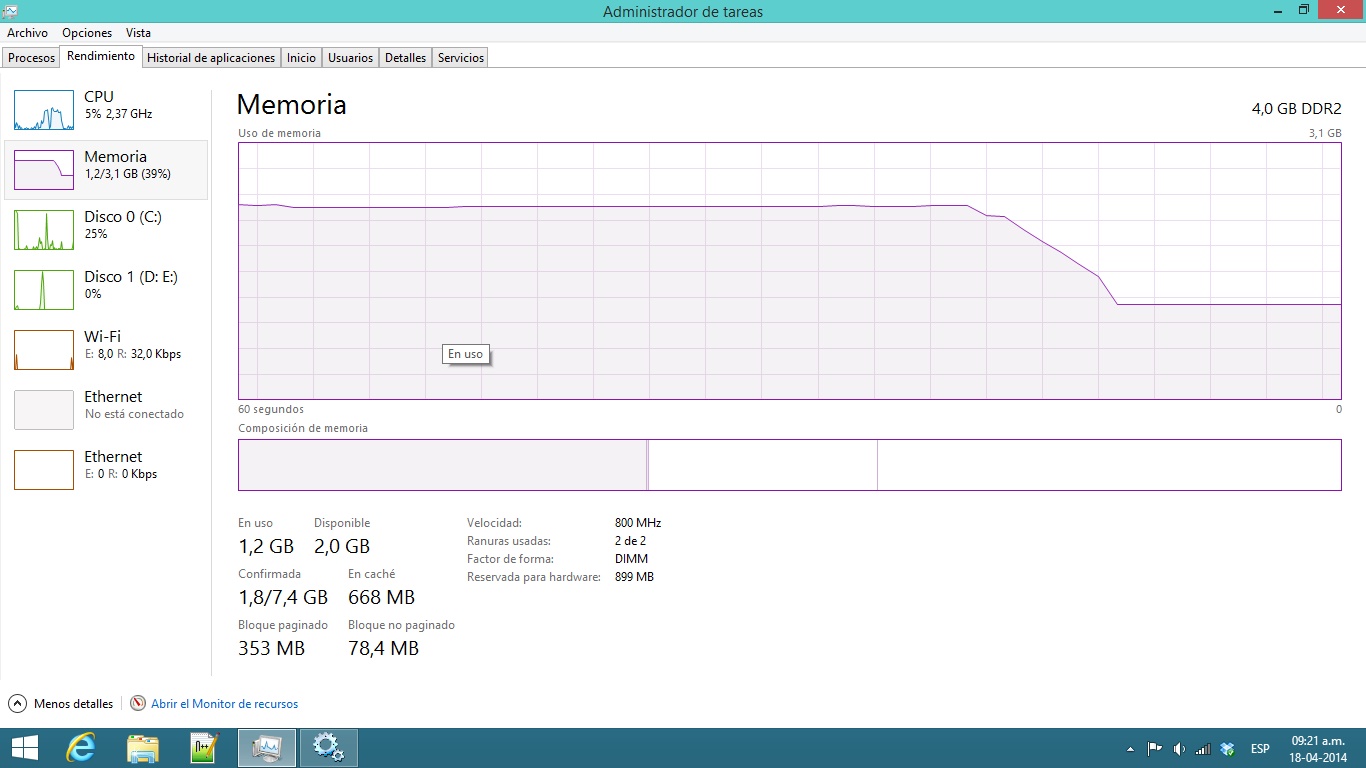Maximize the Administrador de tareas window
This screenshot has height=768, width=1366.
point(1304,10)
